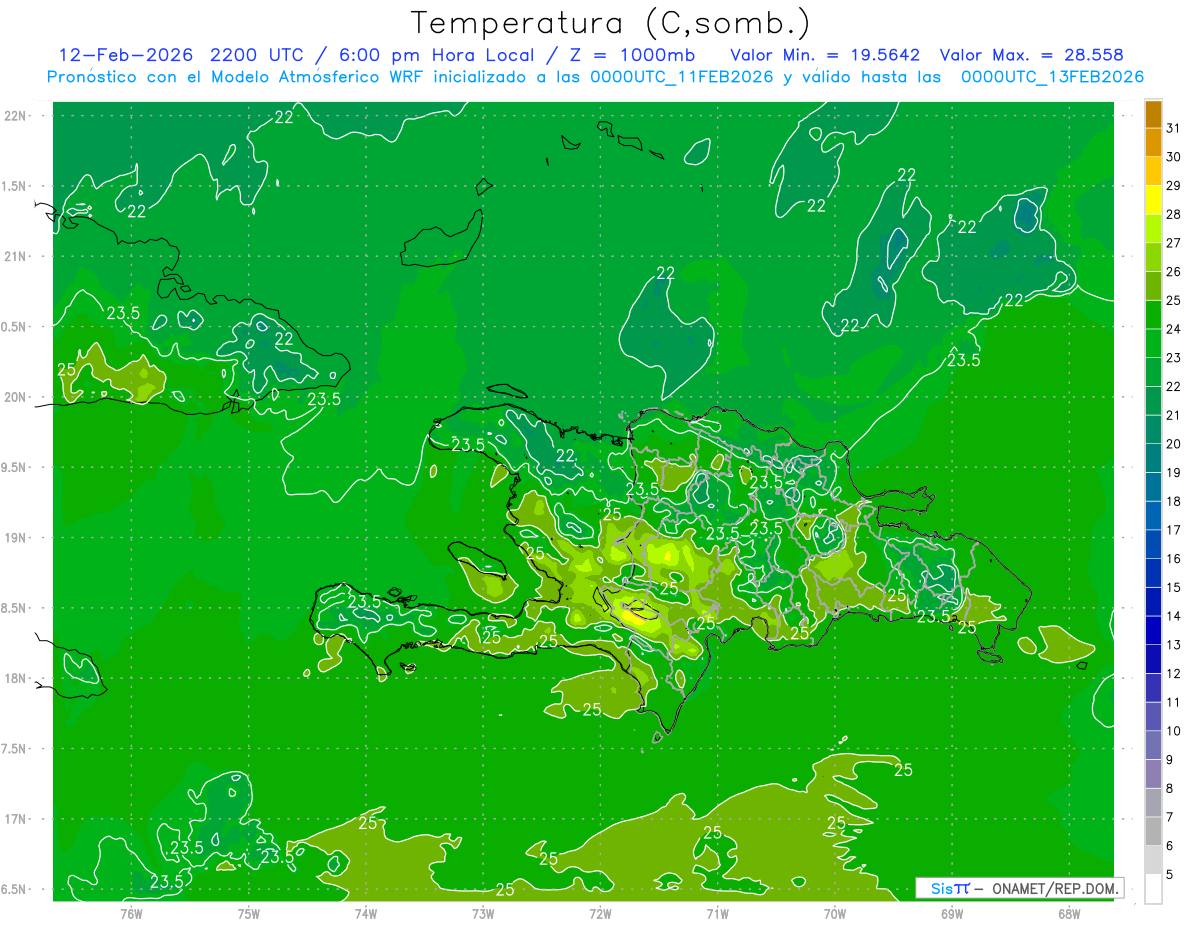Image resolution: width=1200 pixels, height=927 pixels.
Task: Click the dark orange swatch above 31
Action: coord(1153,115)
